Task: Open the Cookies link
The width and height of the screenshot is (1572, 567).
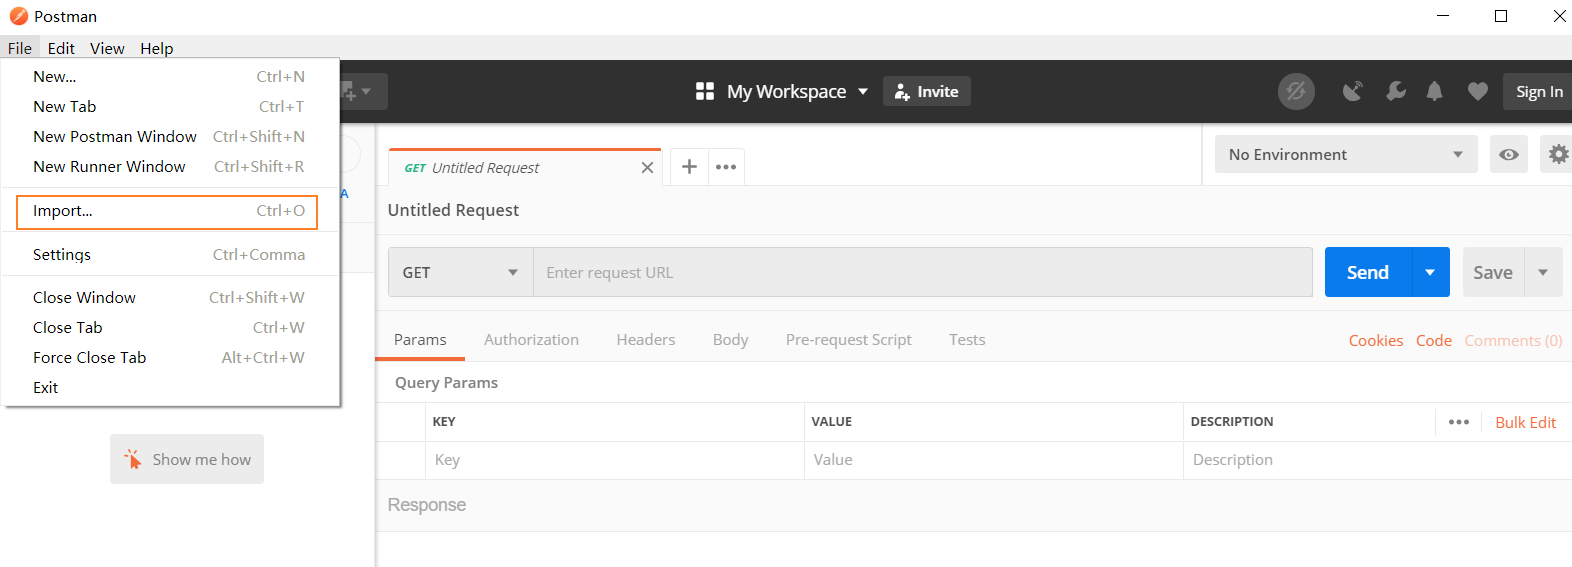Action: [1376, 340]
